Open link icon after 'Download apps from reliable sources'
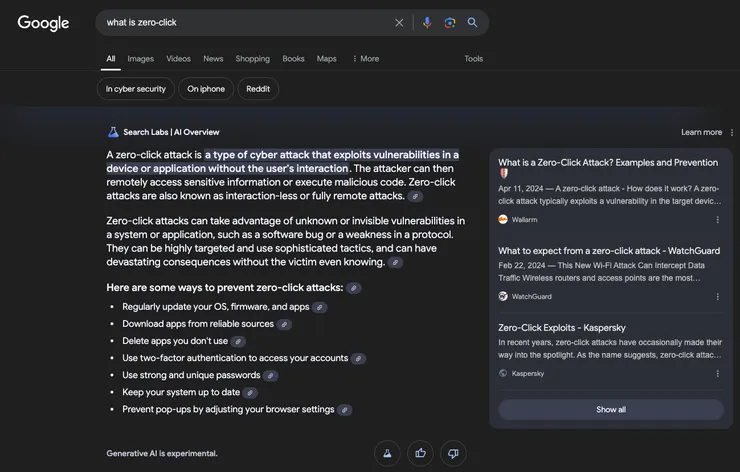740x472 pixels. click(284, 324)
